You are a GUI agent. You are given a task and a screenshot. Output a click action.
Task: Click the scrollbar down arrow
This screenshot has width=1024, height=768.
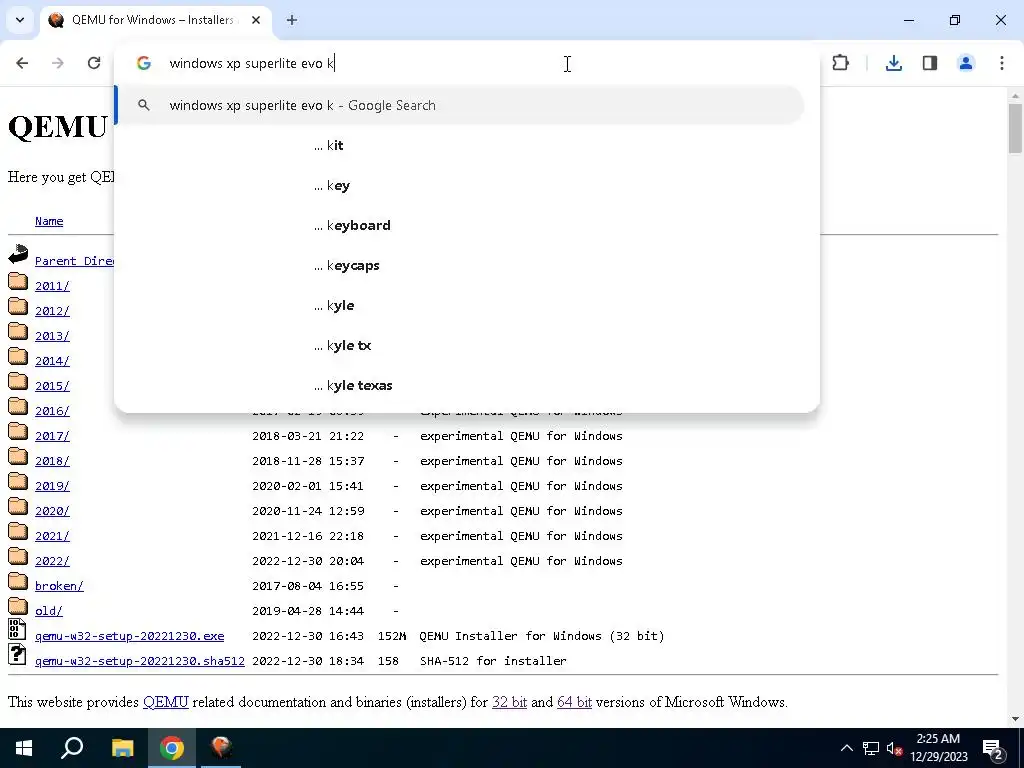pyautogui.click(x=1015, y=720)
